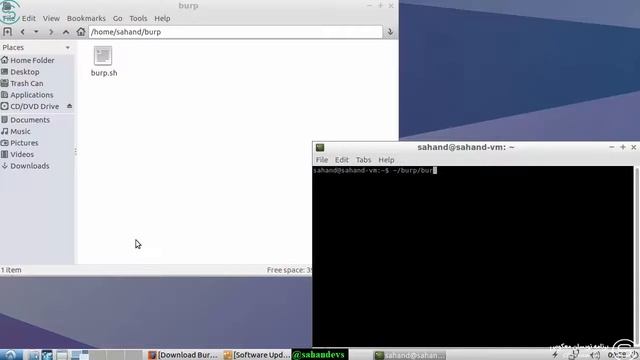Open the File menu in file manager
This screenshot has width=640, height=360.
pos(9,18)
